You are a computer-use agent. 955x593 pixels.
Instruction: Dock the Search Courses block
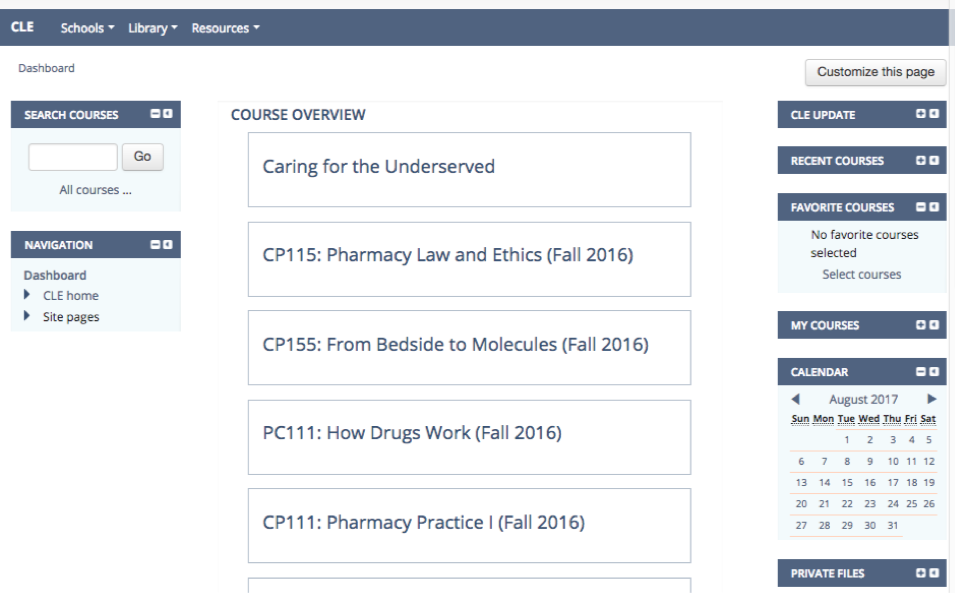[x=168, y=114]
